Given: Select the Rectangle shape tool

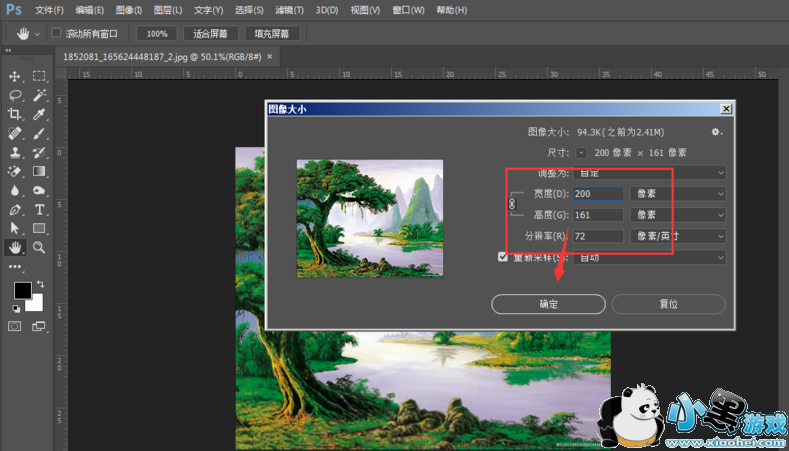Looking at the screenshot, I should 39,228.
